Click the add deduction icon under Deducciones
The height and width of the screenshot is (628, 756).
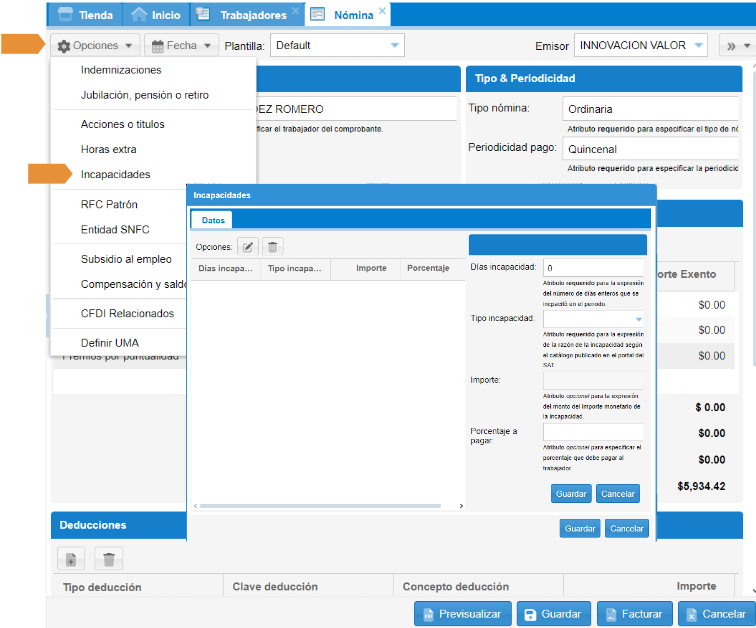(71, 560)
